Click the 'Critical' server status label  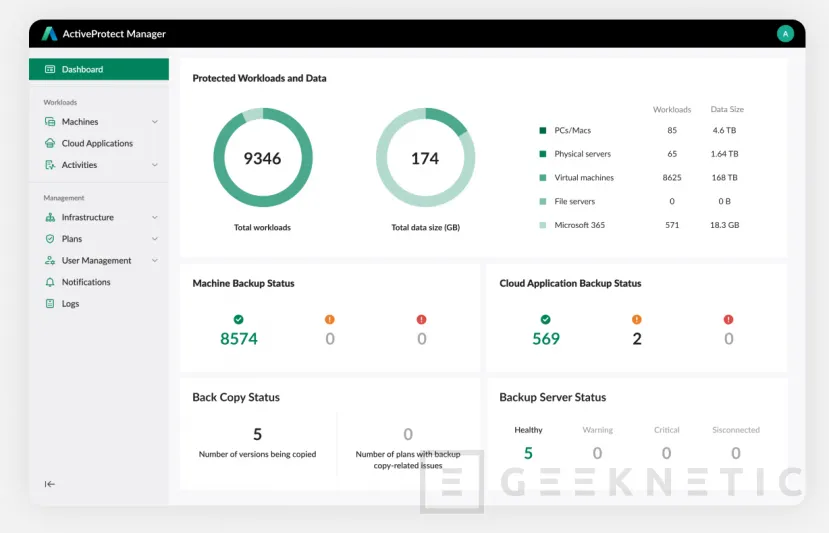667,430
